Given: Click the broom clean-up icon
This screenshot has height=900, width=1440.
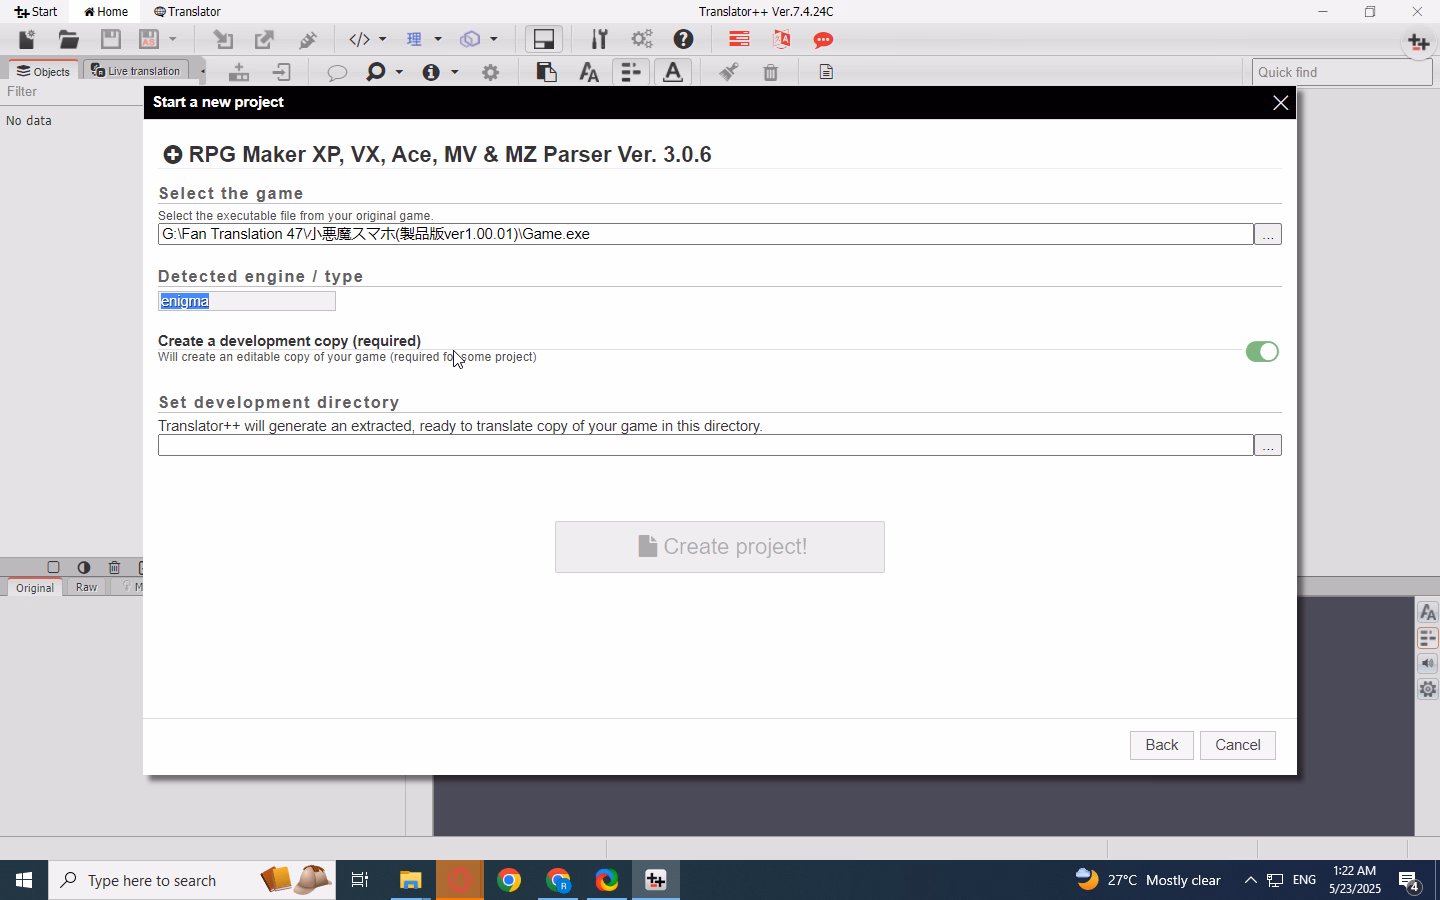Looking at the screenshot, I should point(728,72).
